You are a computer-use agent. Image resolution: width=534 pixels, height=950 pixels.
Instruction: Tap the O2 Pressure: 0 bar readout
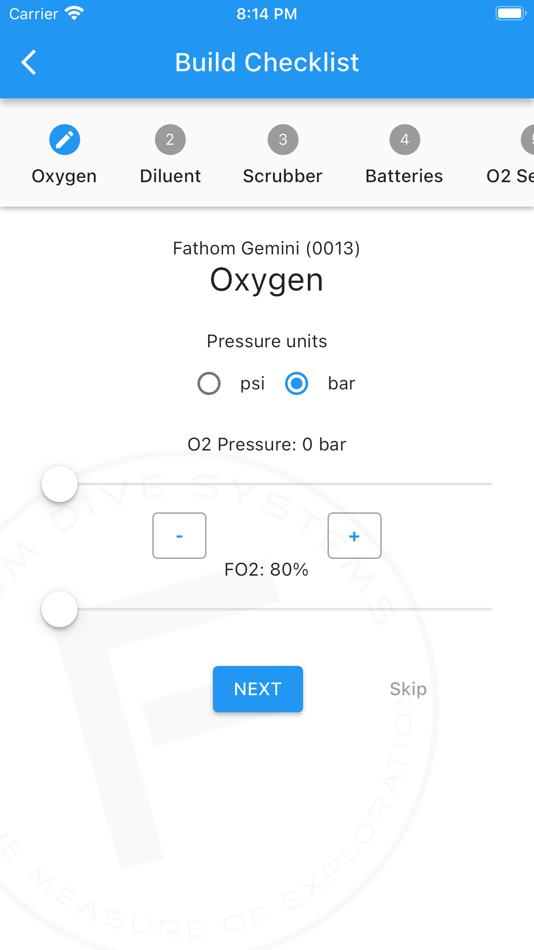[x=267, y=445]
